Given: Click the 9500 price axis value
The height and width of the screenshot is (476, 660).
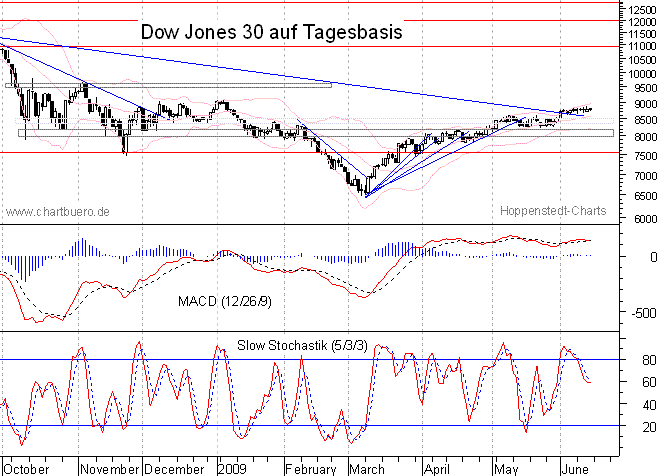Looking at the screenshot, I should click(x=644, y=88).
